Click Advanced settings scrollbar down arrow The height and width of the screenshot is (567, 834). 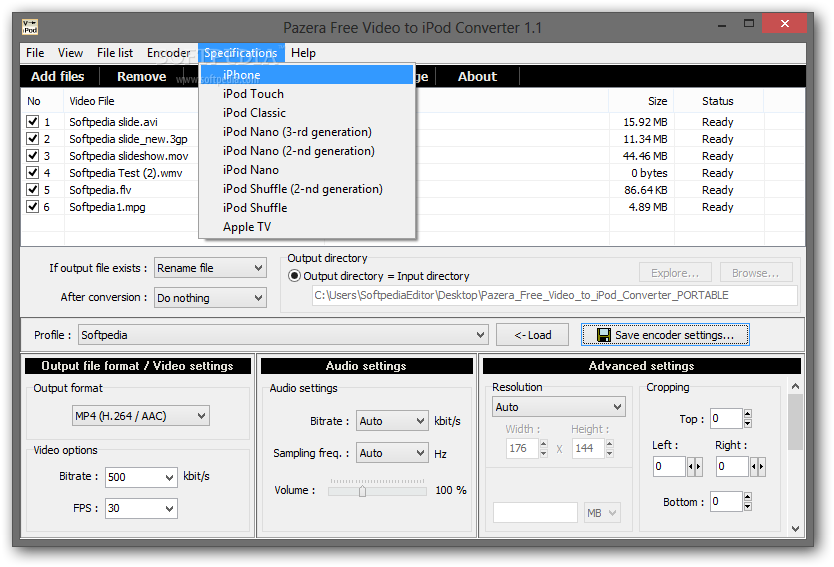(795, 529)
